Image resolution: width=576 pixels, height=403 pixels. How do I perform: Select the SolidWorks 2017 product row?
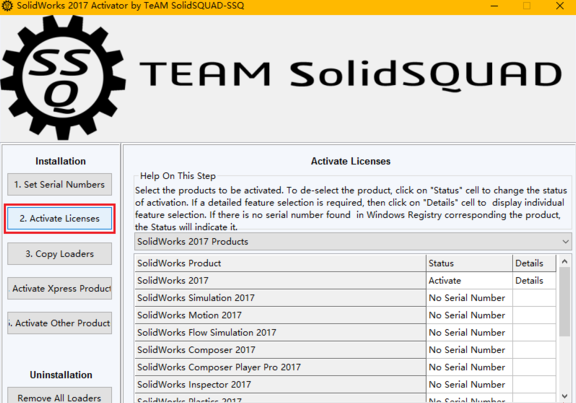pos(280,281)
